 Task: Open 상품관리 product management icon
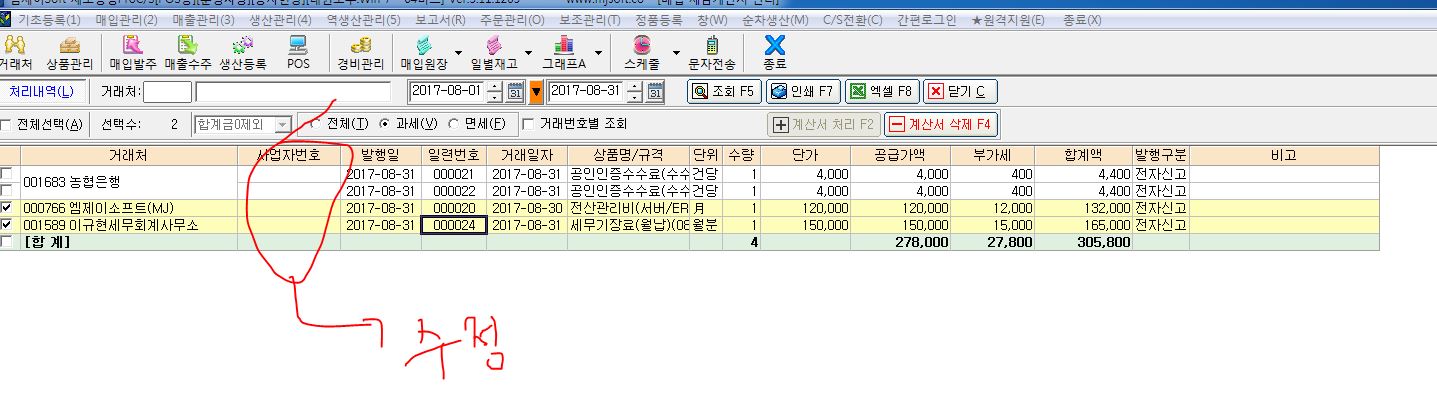pyautogui.click(x=70, y=52)
